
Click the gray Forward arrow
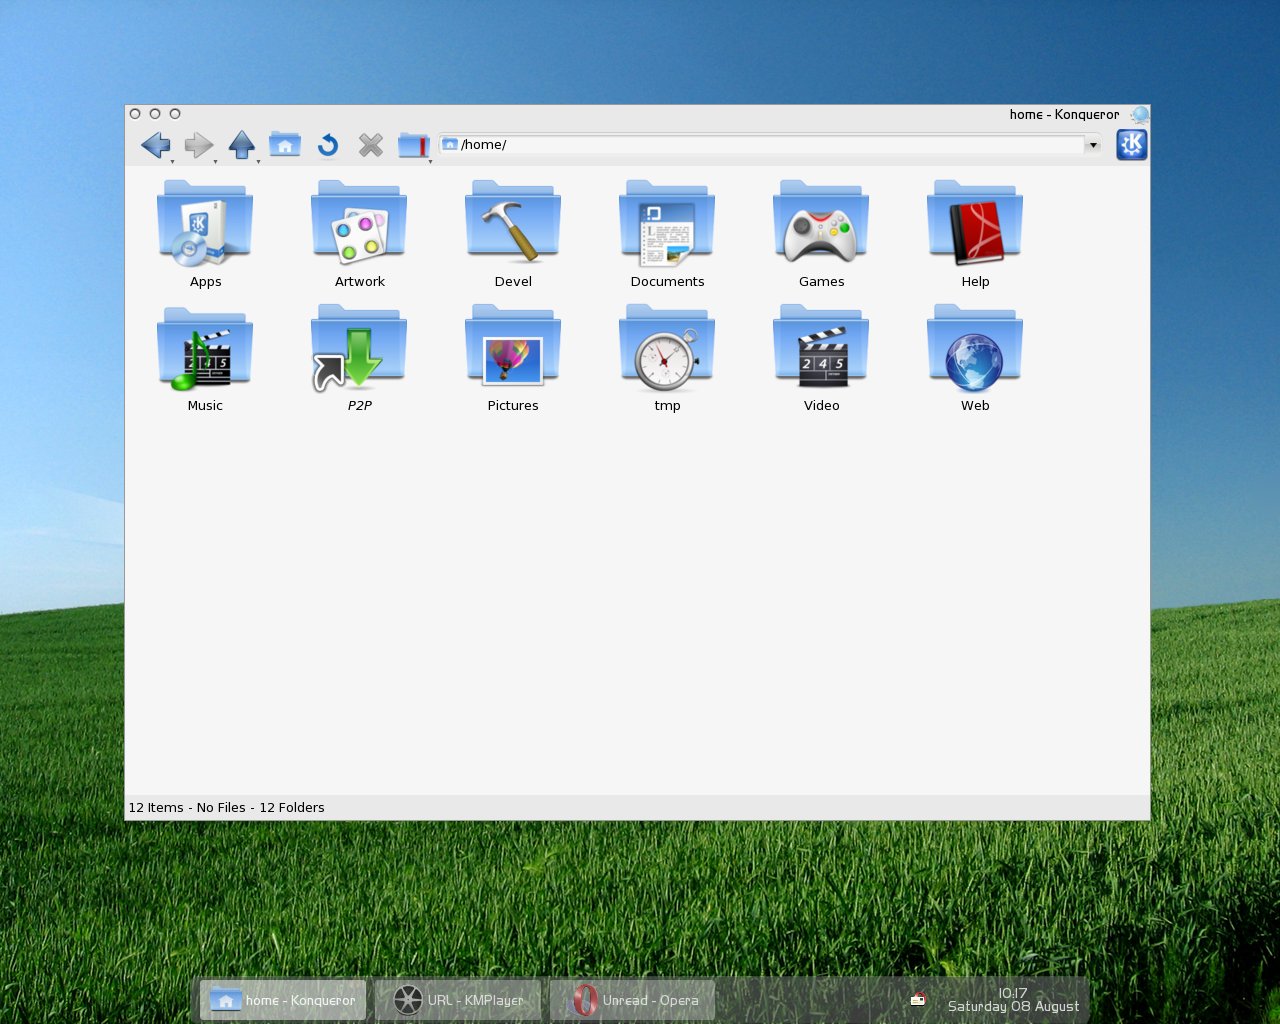click(x=198, y=145)
